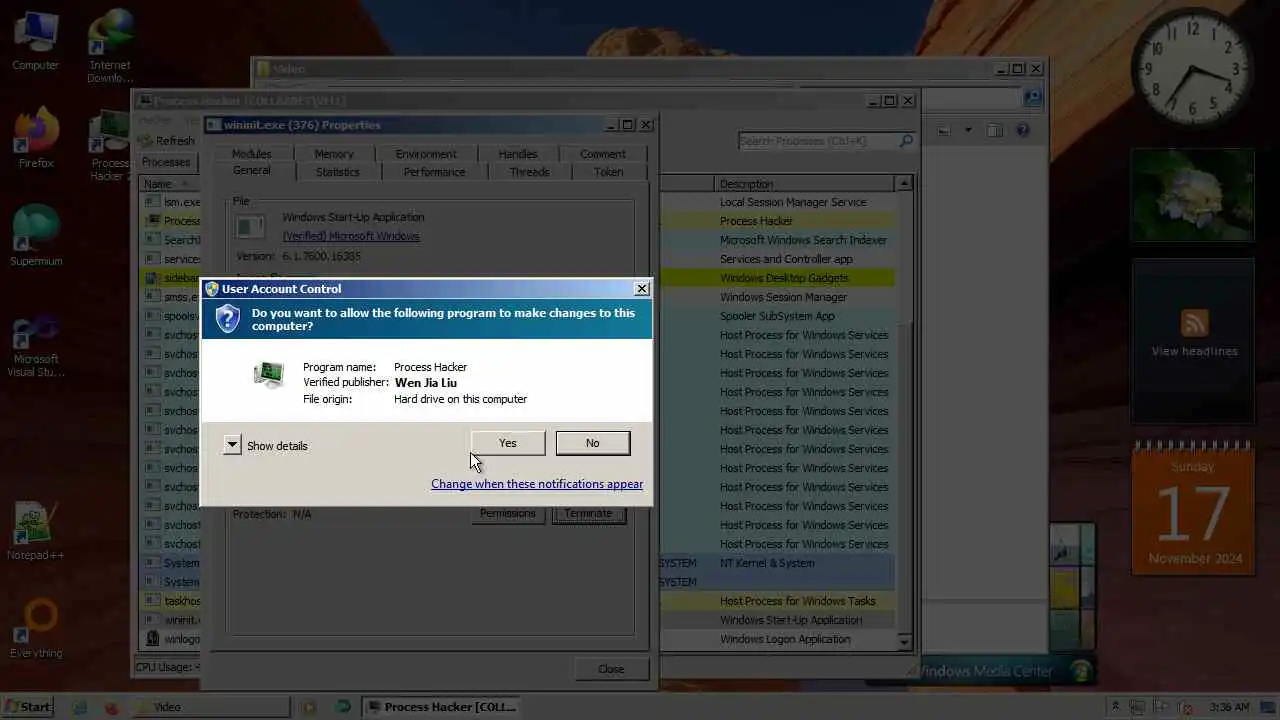Click the blue question-mark shield icon

(228, 319)
